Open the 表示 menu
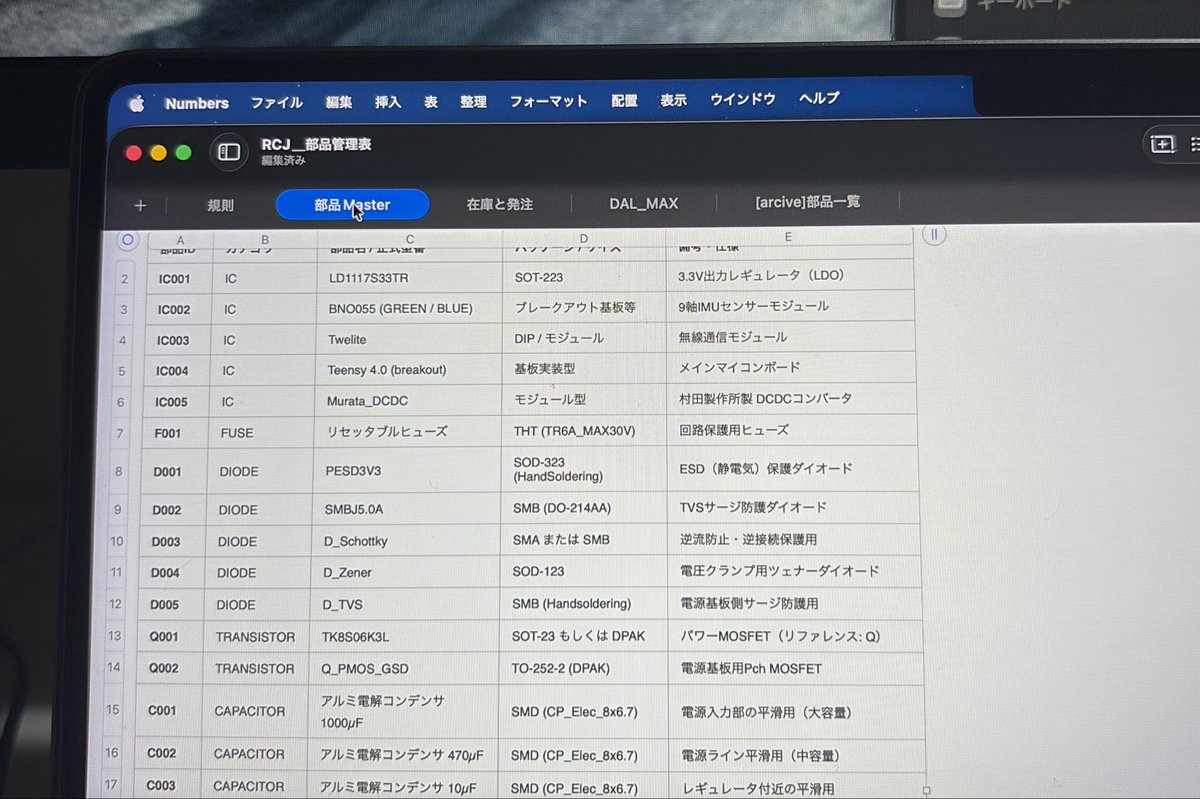 tap(673, 100)
